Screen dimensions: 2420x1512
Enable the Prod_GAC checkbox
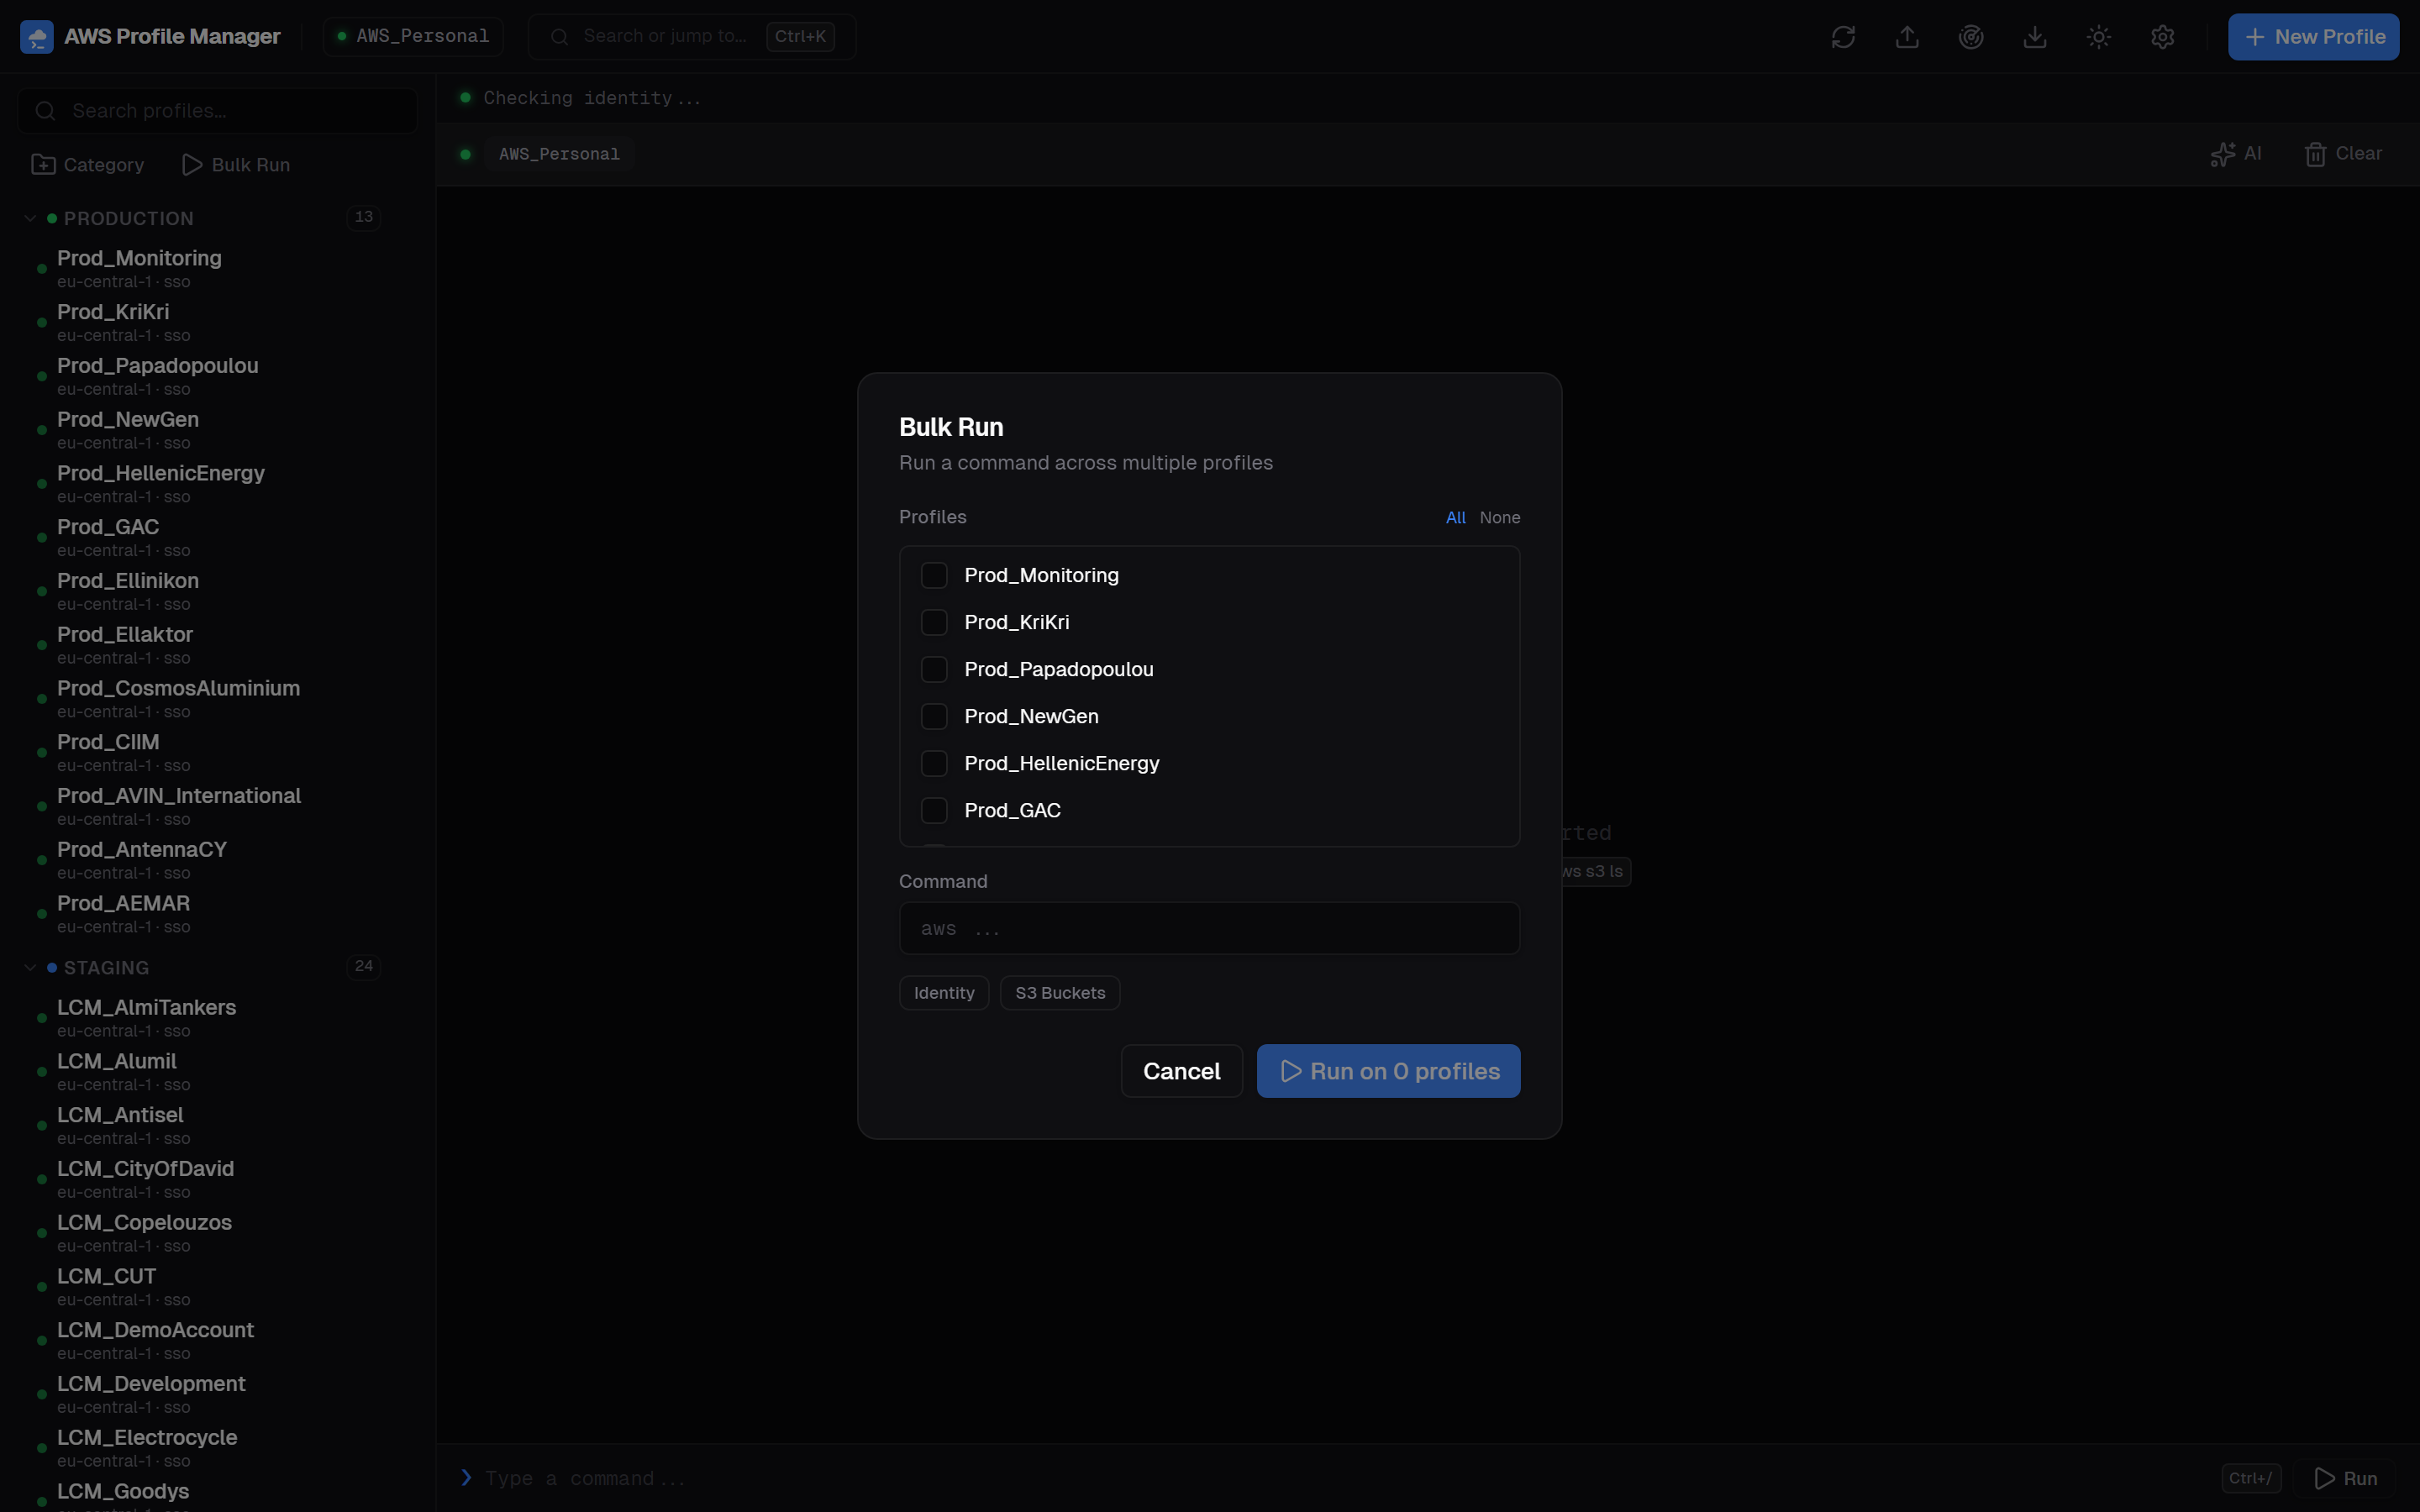(x=934, y=810)
